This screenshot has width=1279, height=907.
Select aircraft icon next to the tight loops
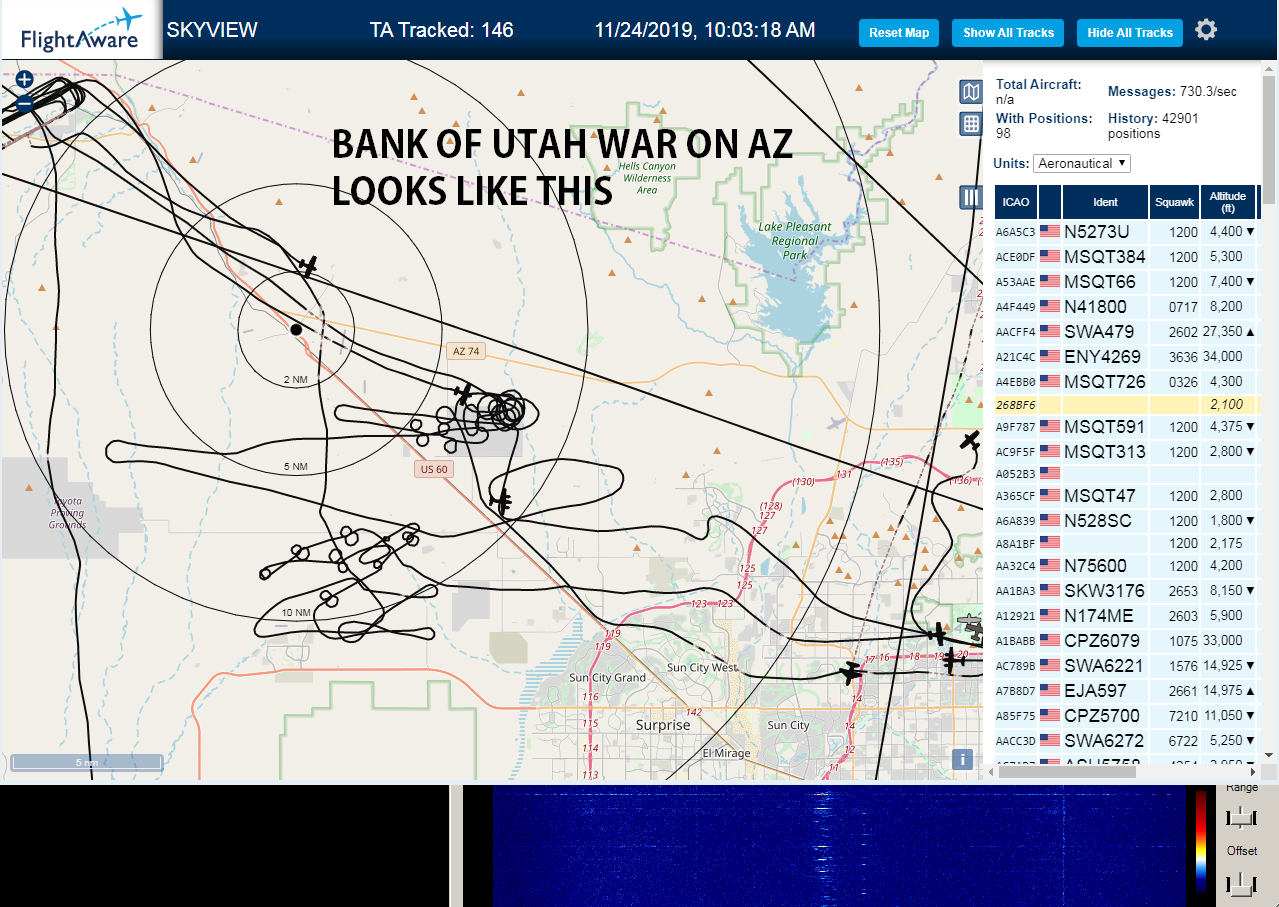pos(463,393)
